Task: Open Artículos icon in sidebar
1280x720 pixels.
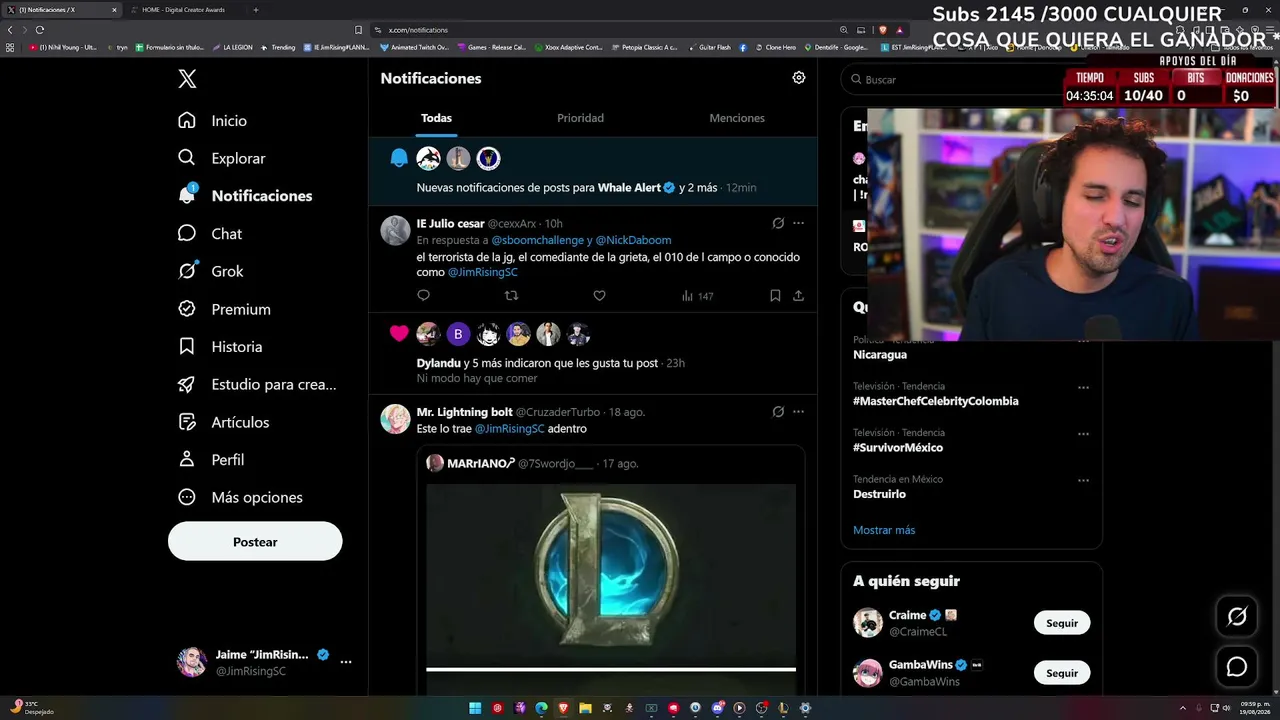Action: coord(187,422)
